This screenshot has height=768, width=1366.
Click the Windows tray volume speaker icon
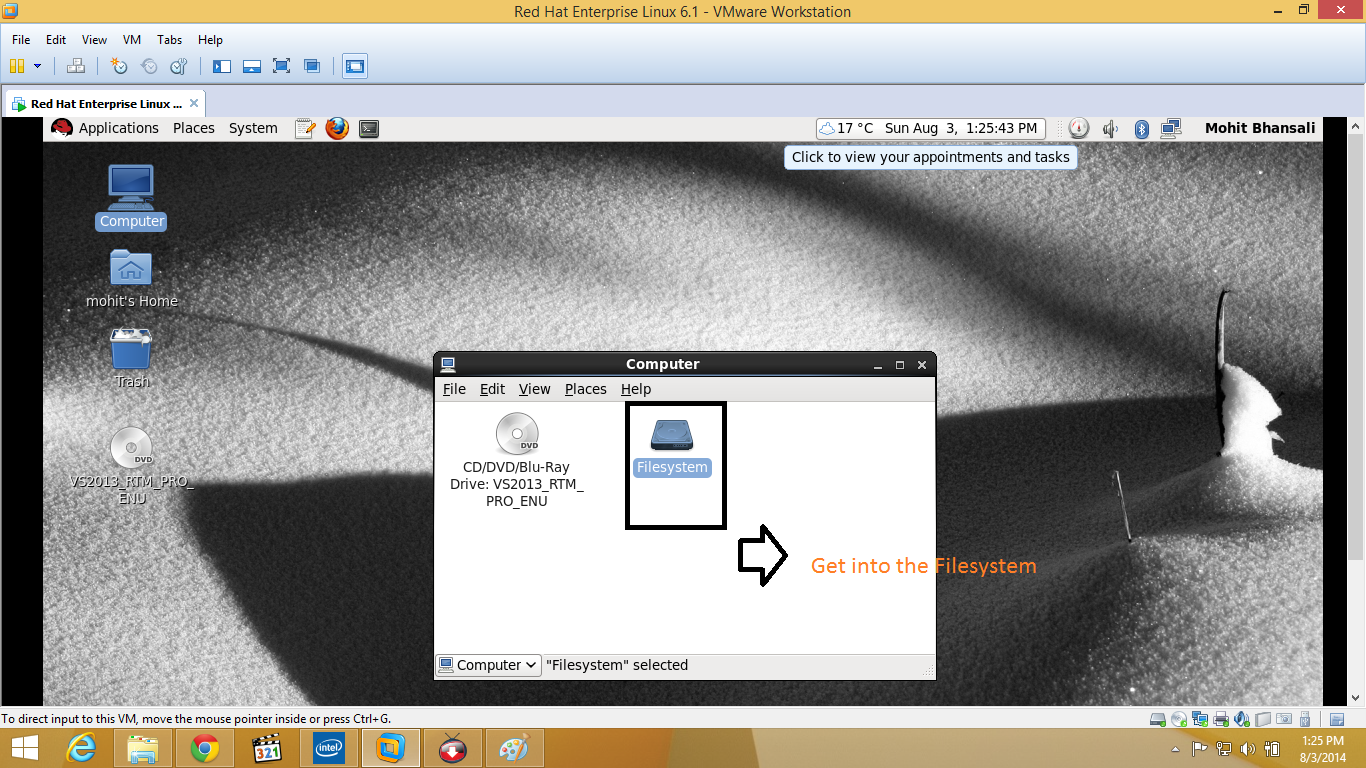coord(1248,749)
